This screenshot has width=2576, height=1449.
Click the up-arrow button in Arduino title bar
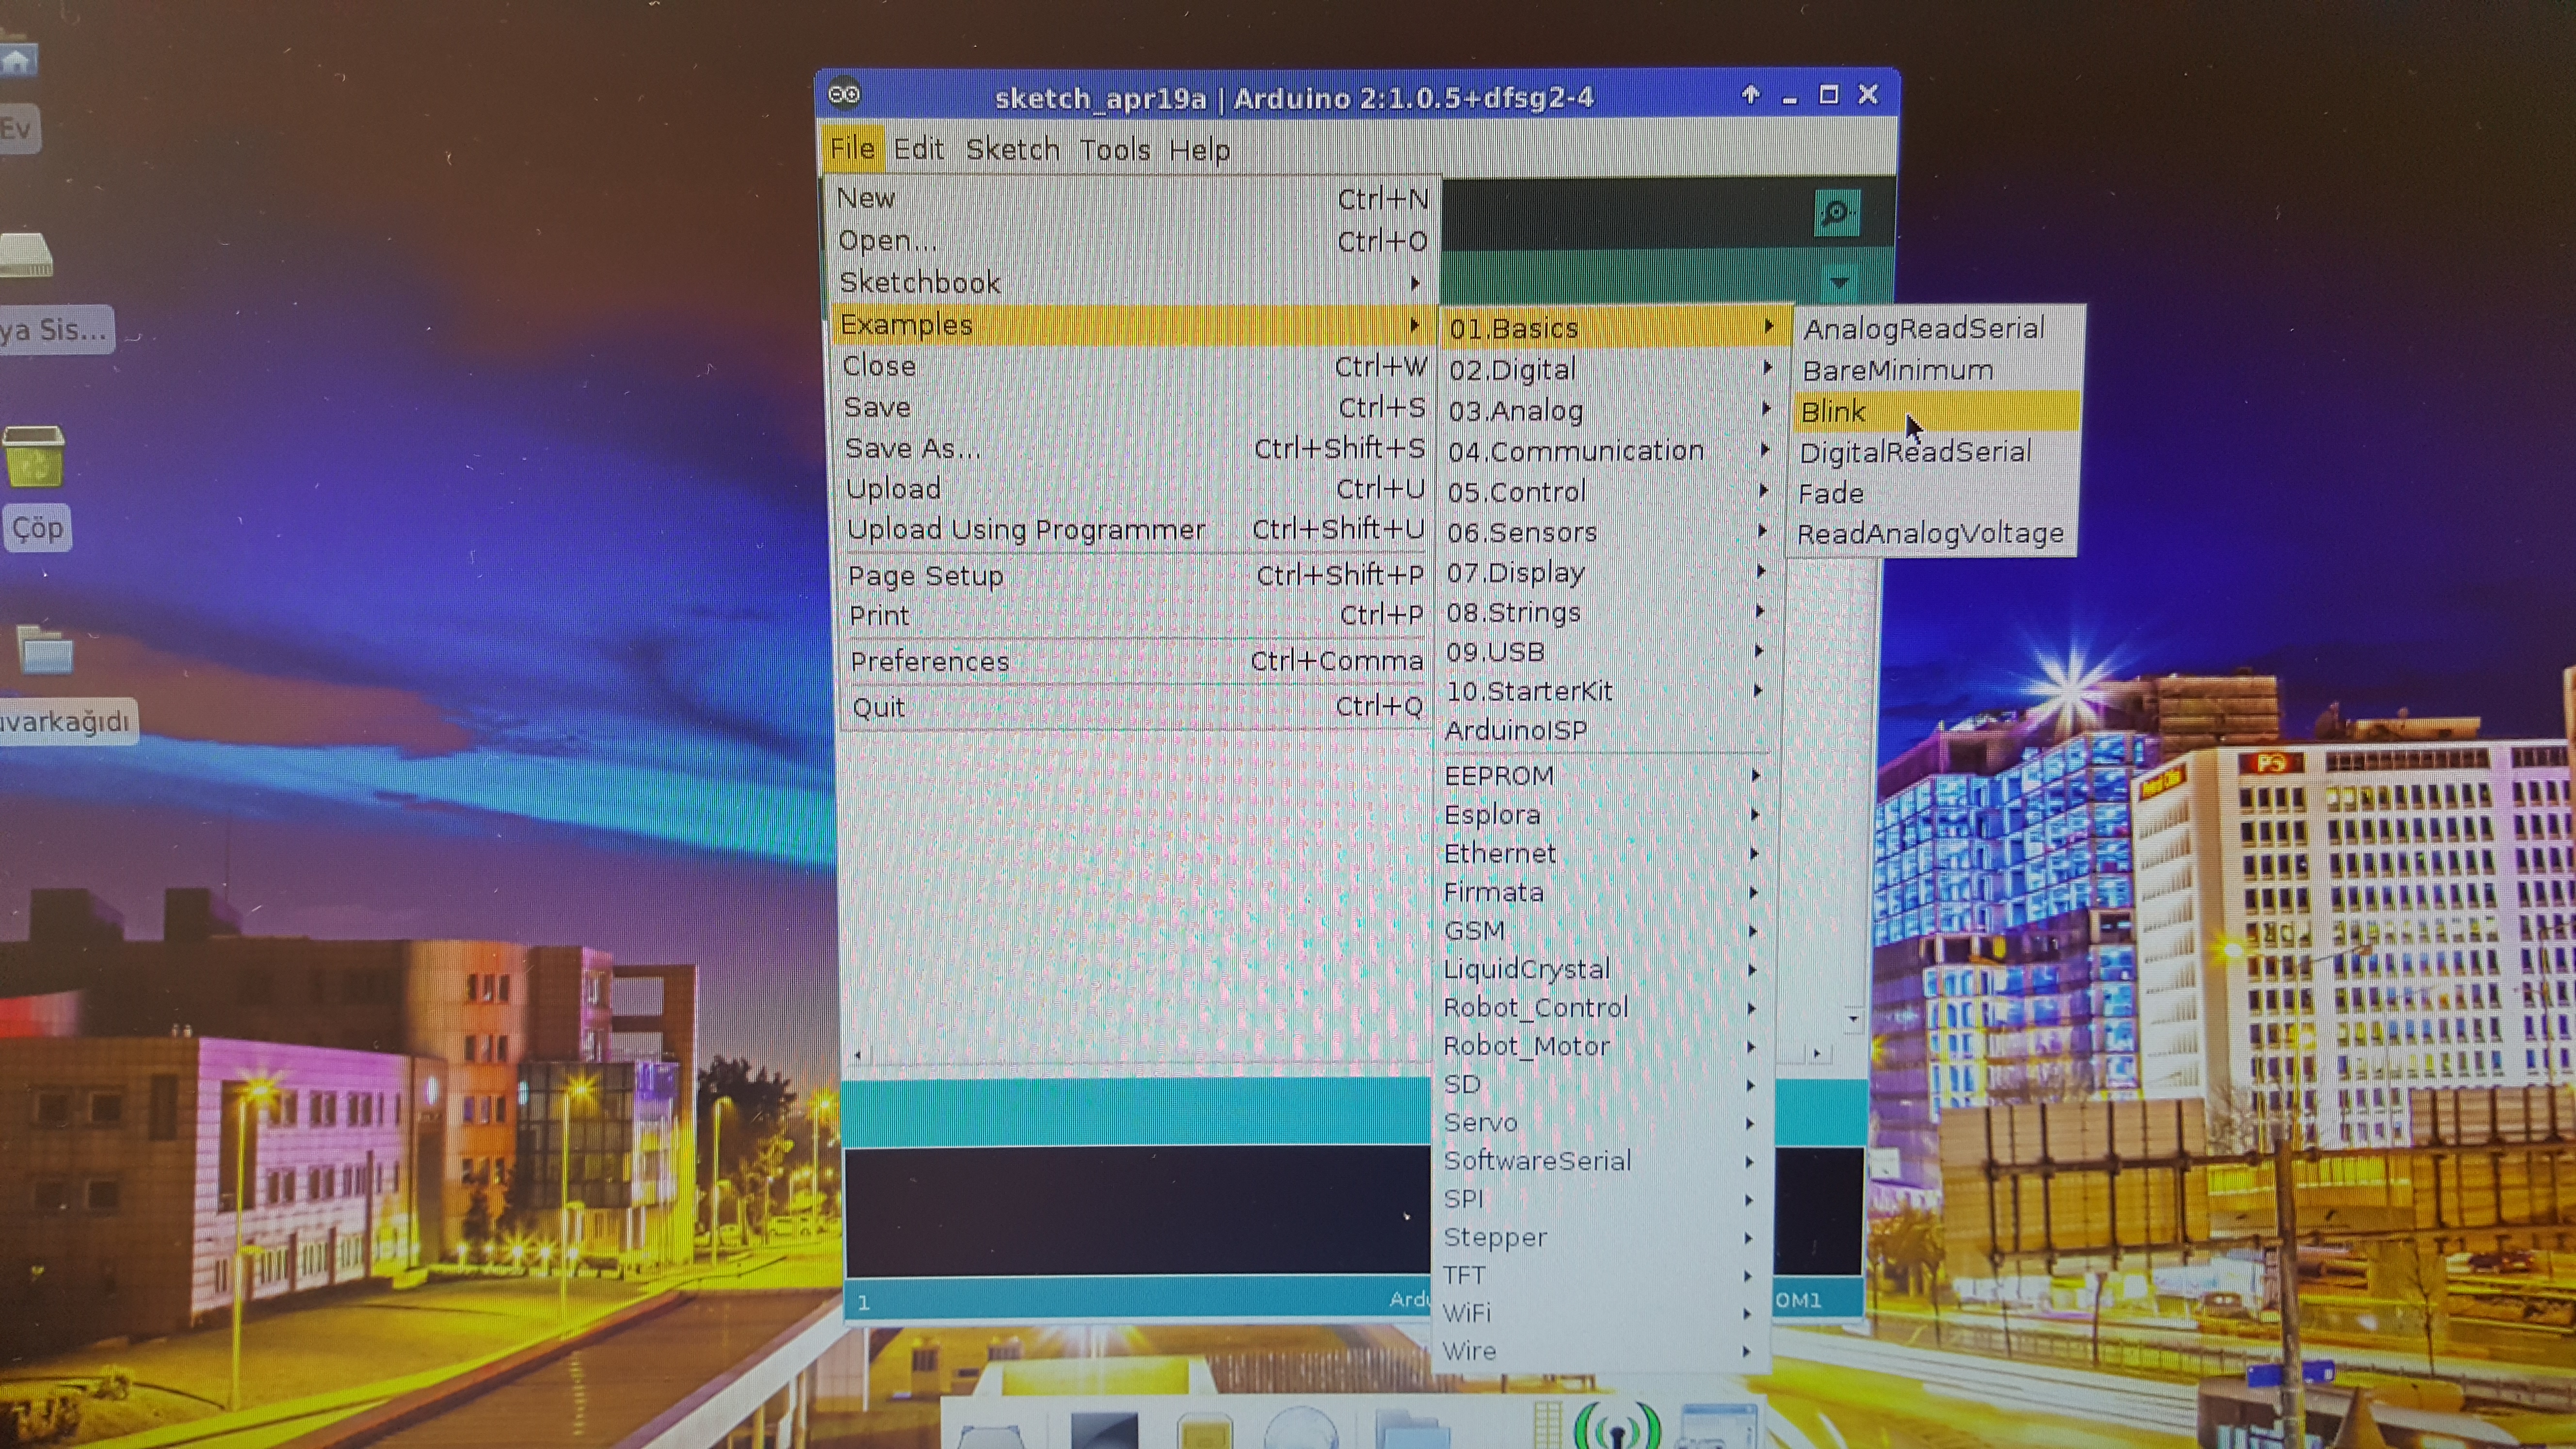(1750, 94)
